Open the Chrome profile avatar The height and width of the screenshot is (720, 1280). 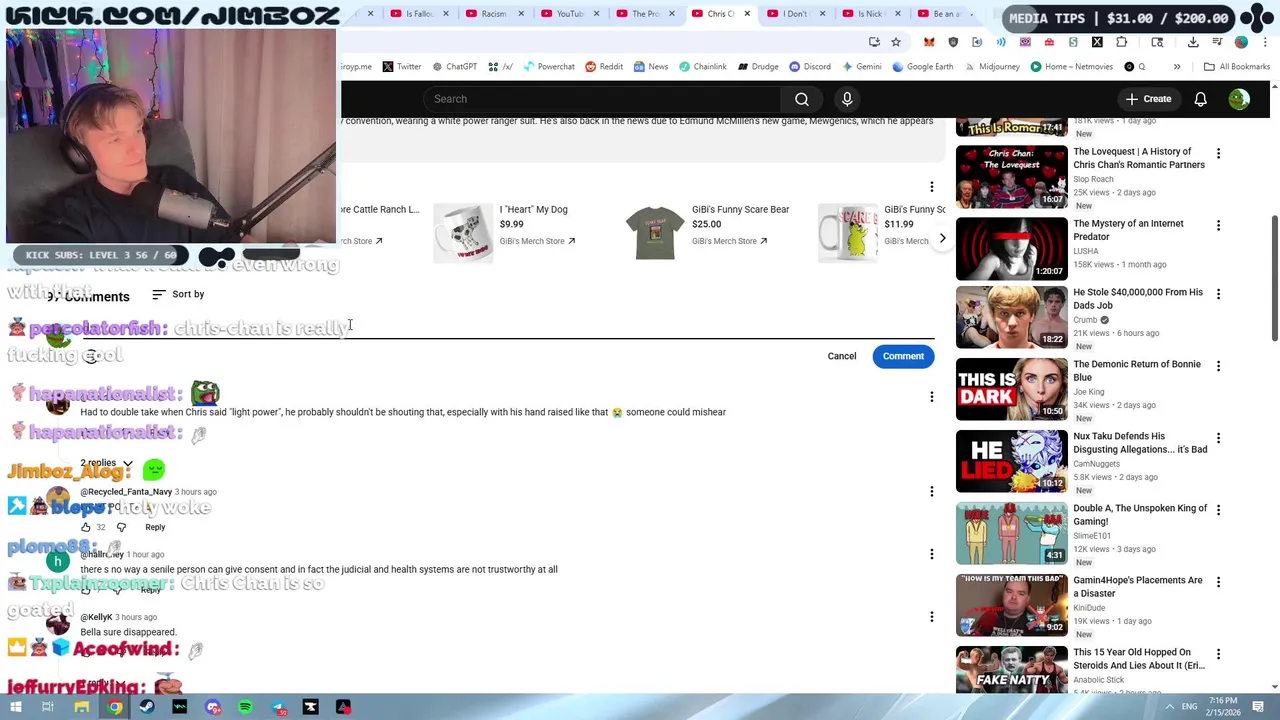1241,42
